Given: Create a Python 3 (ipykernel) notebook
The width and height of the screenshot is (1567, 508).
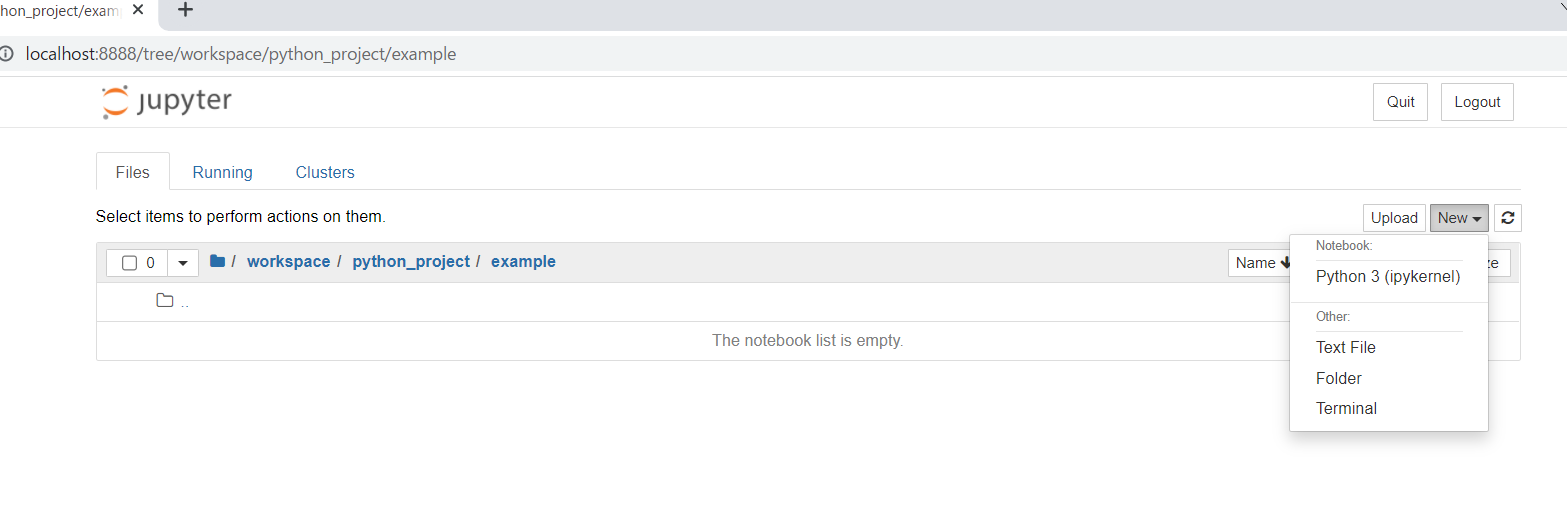Looking at the screenshot, I should pyautogui.click(x=1388, y=277).
